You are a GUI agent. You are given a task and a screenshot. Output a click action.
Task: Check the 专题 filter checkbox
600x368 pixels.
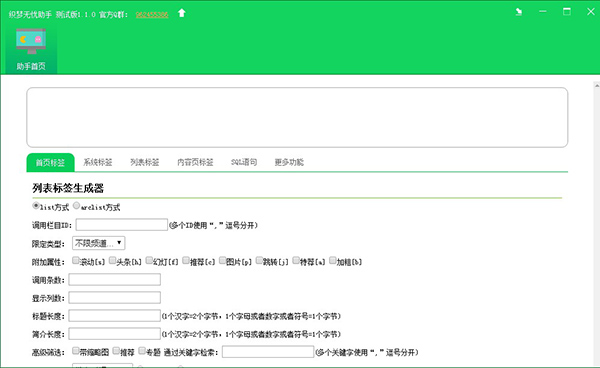tap(142, 350)
